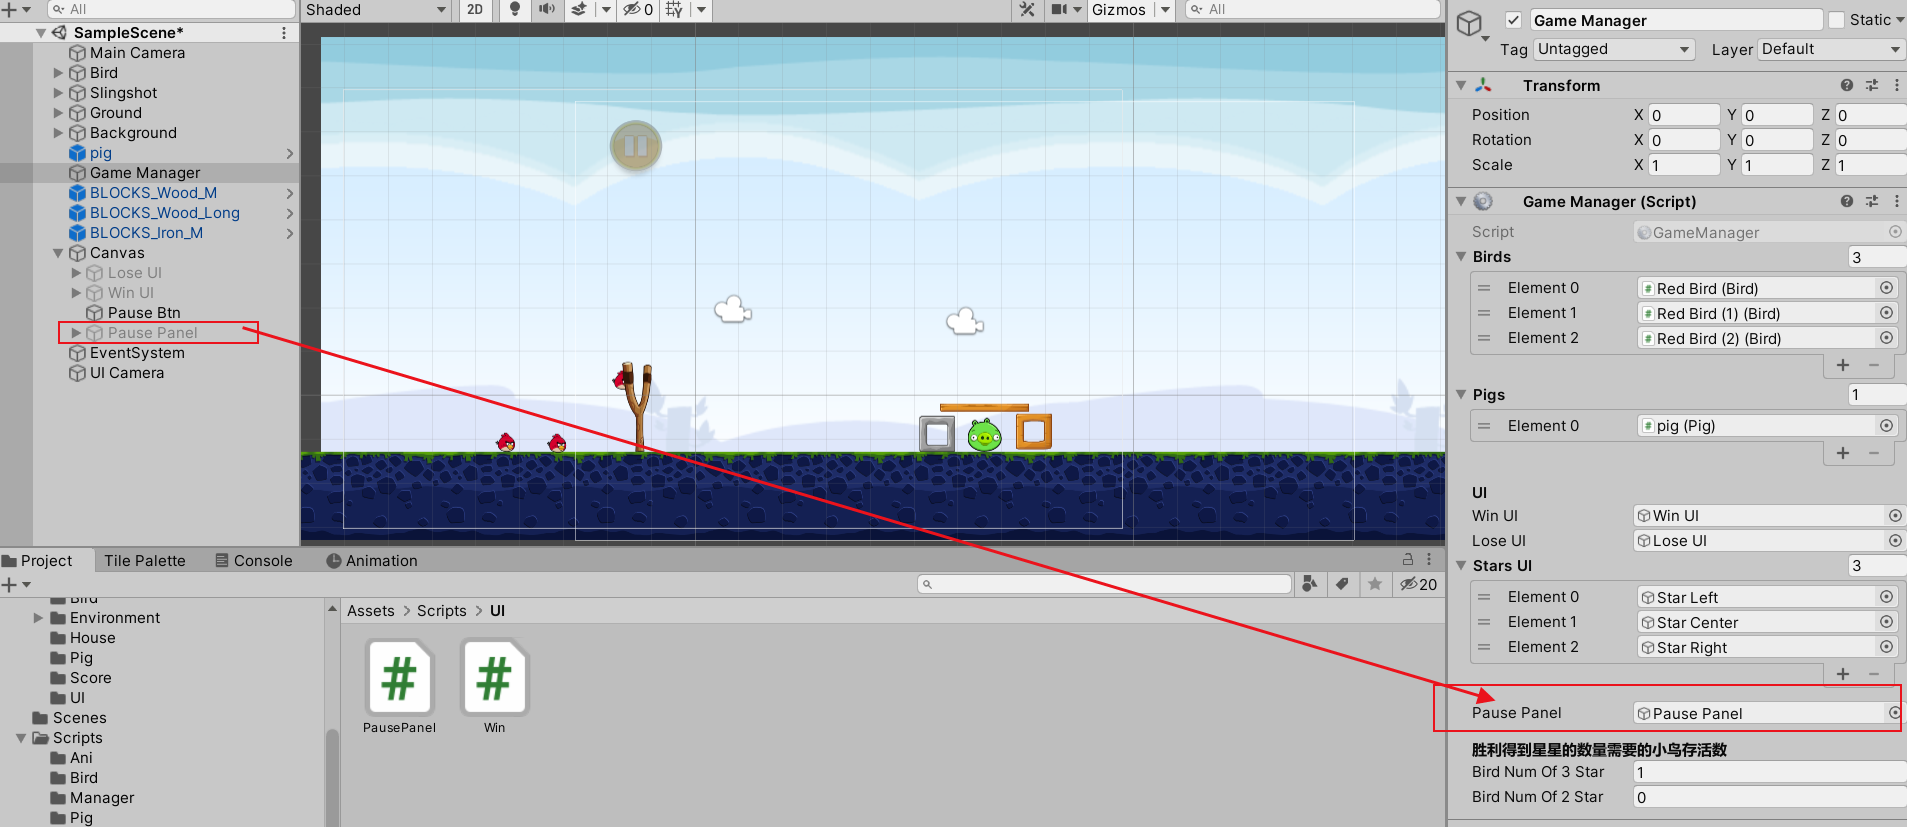Switch to the Animation tab

pos(372,561)
